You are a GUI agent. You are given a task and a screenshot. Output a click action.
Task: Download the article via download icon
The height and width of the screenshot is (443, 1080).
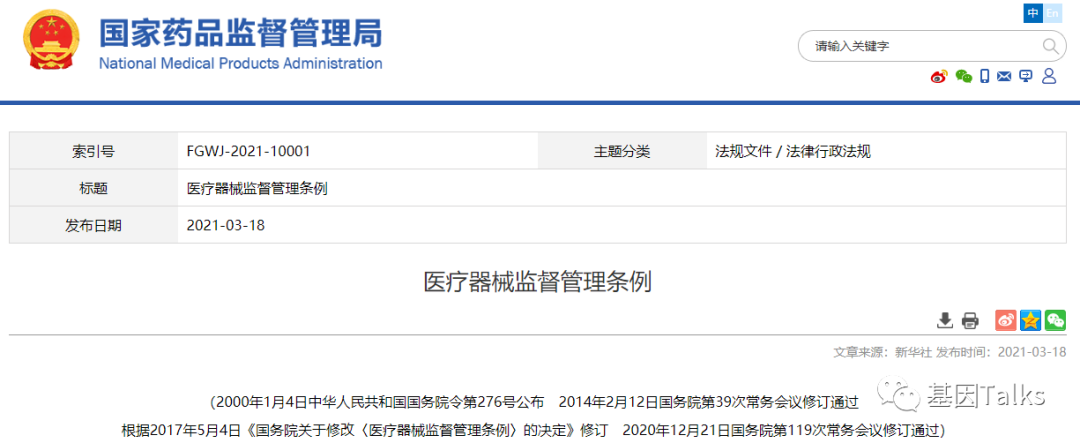tap(944, 320)
